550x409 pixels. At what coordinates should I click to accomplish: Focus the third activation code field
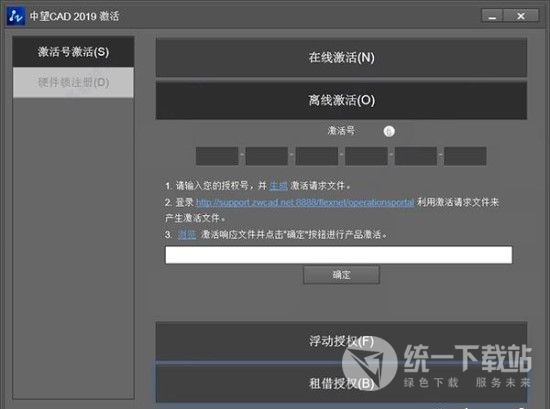[x=316, y=156]
